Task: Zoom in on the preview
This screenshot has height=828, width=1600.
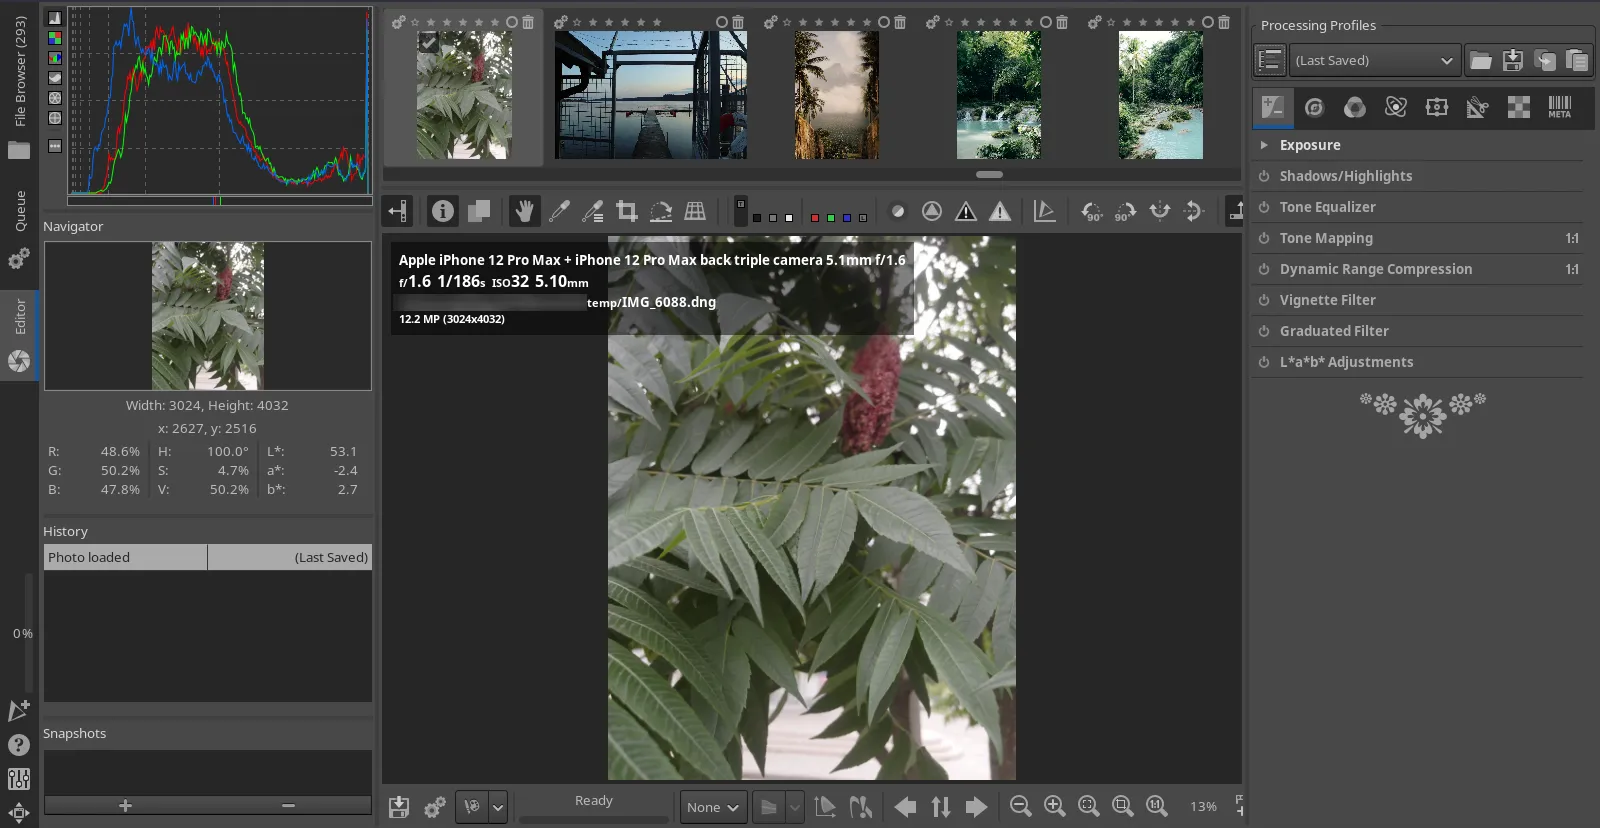Action: (1054, 806)
